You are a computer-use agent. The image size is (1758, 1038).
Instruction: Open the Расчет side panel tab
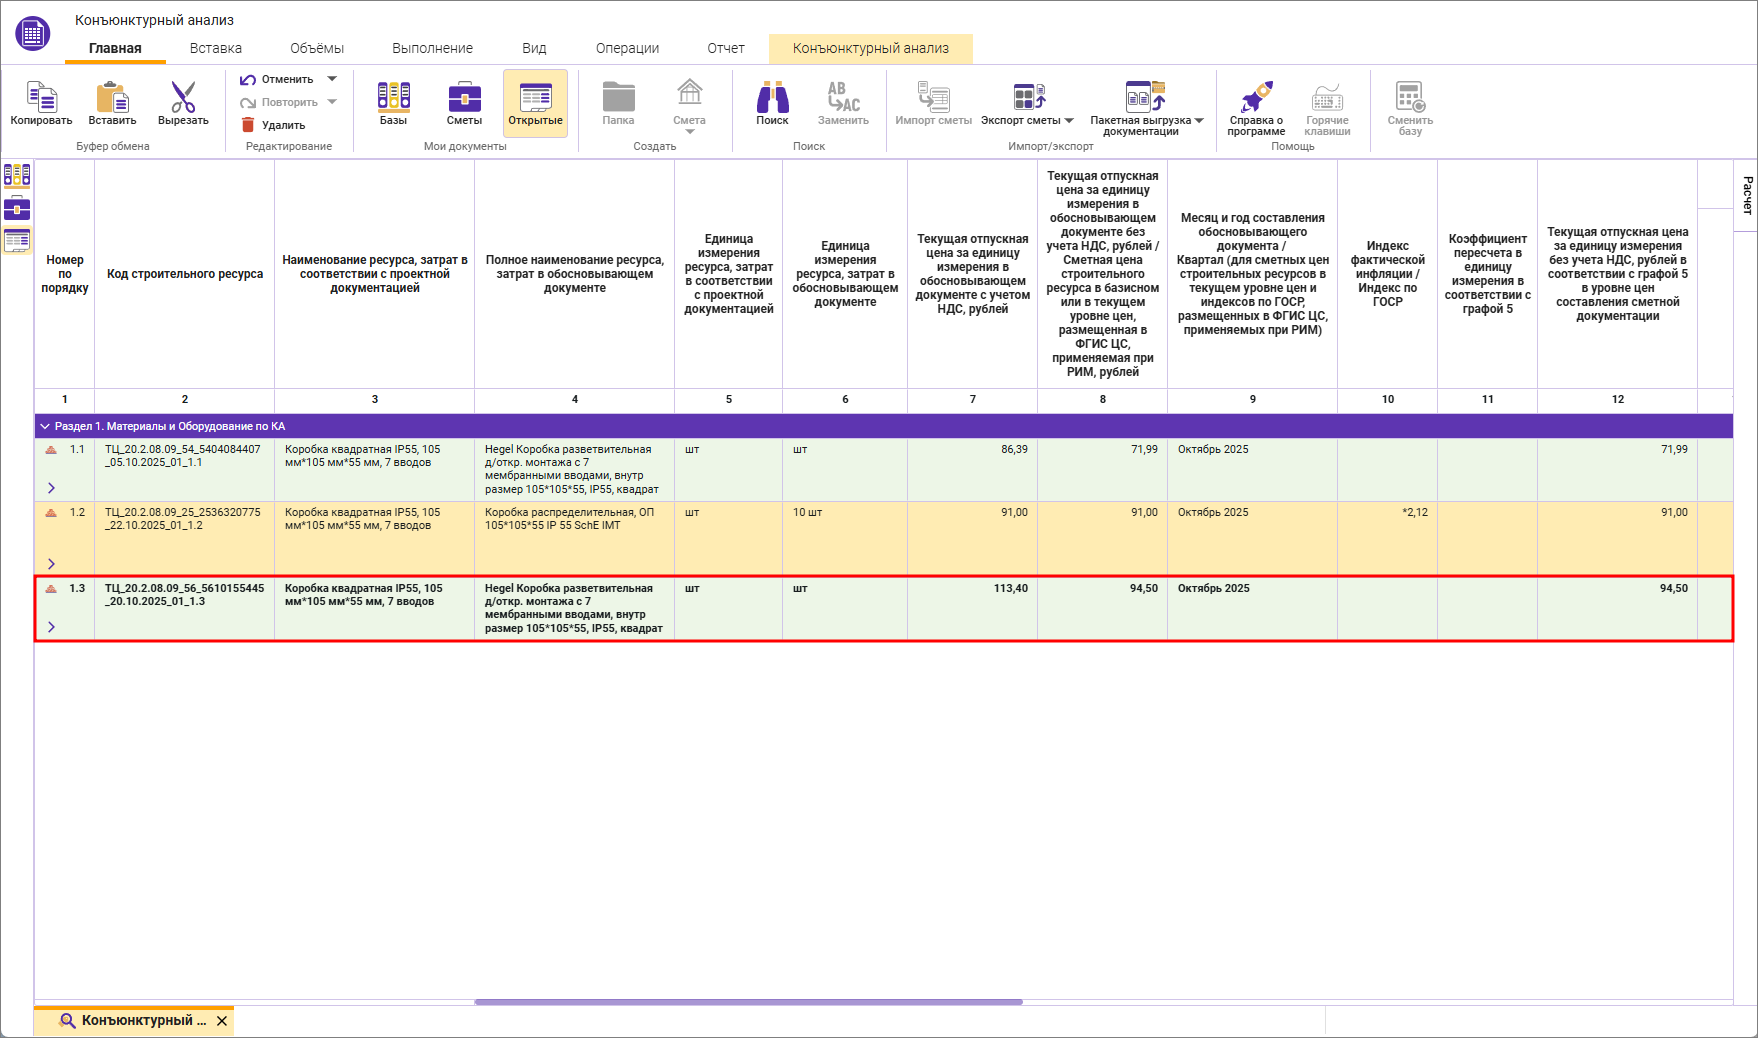pos(1747,195)
